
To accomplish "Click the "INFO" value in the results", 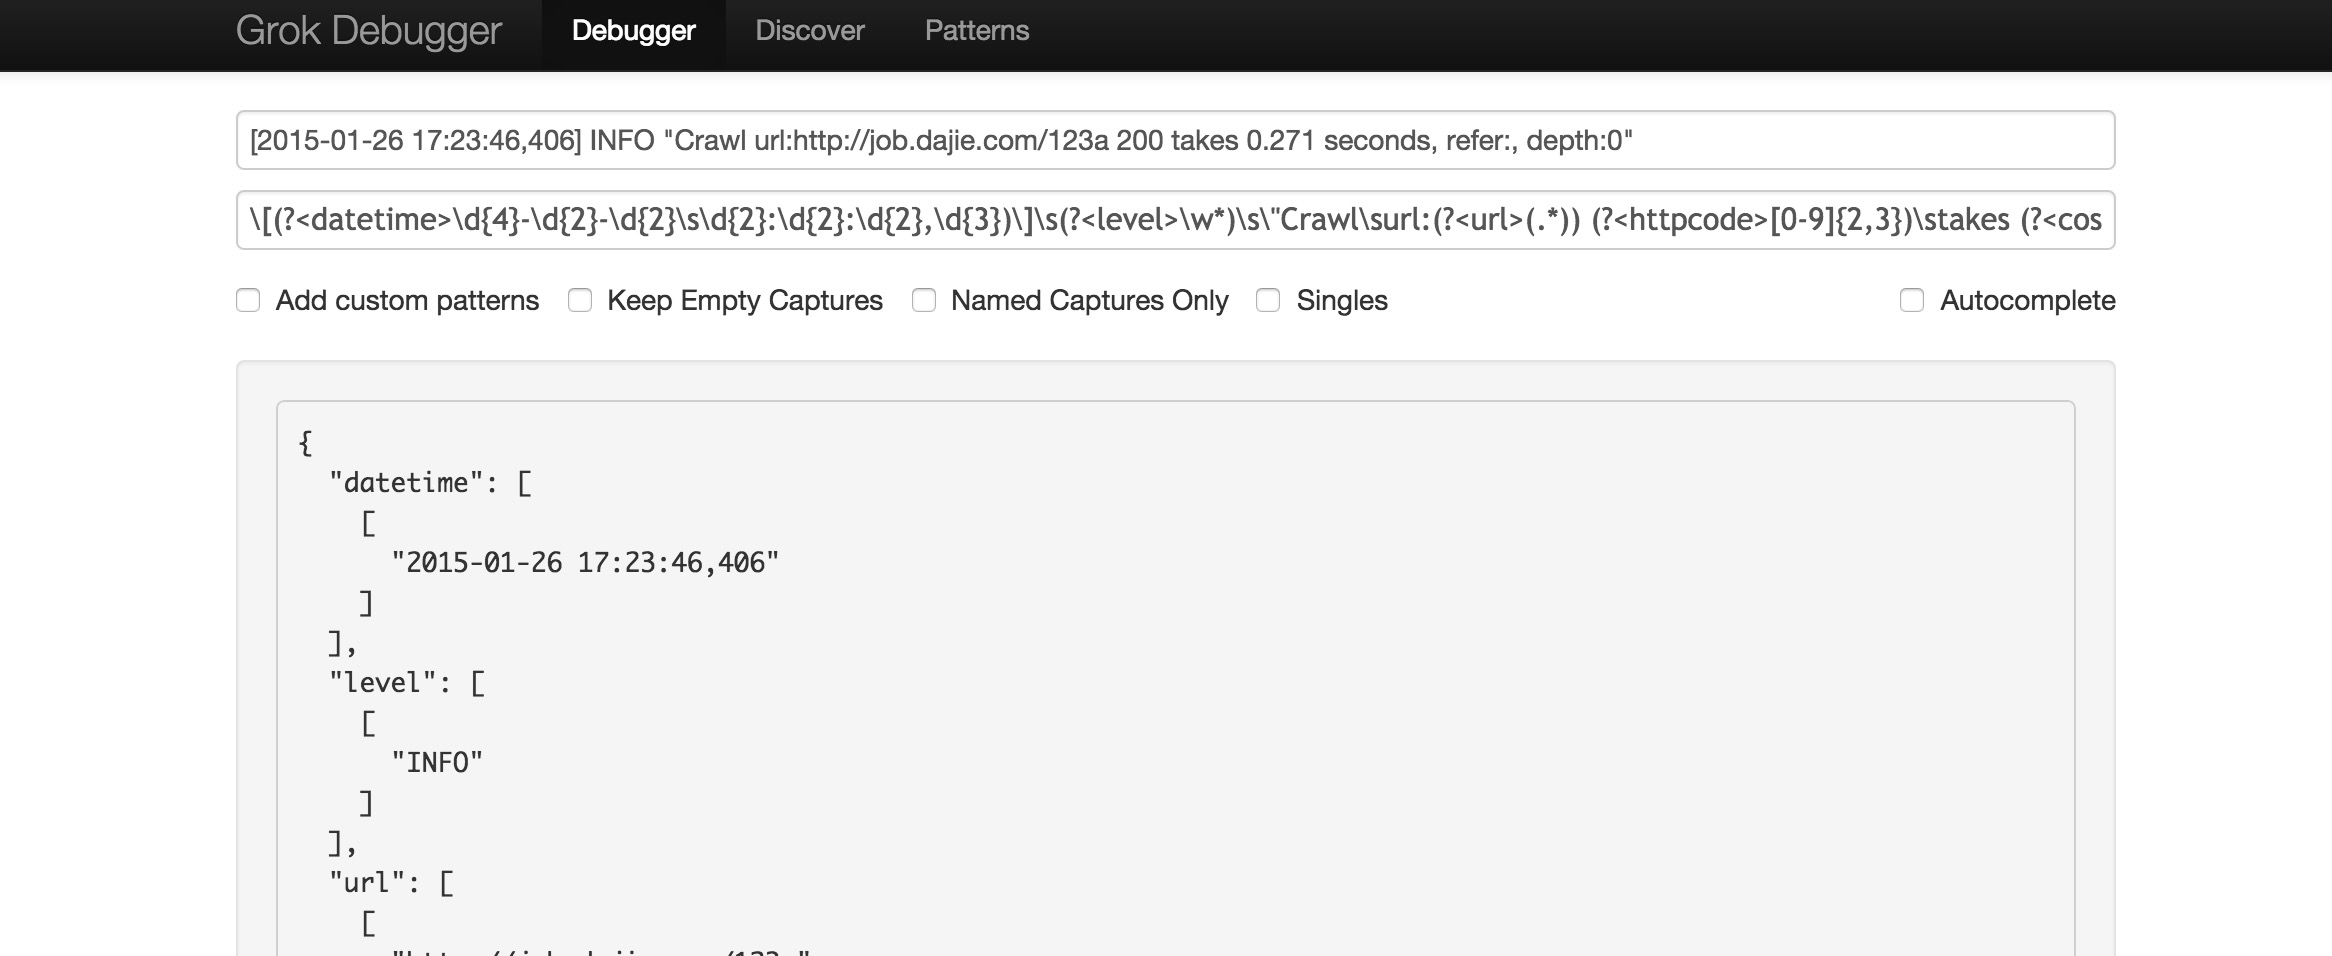I will pyautogui.click(x=437, y=763).
